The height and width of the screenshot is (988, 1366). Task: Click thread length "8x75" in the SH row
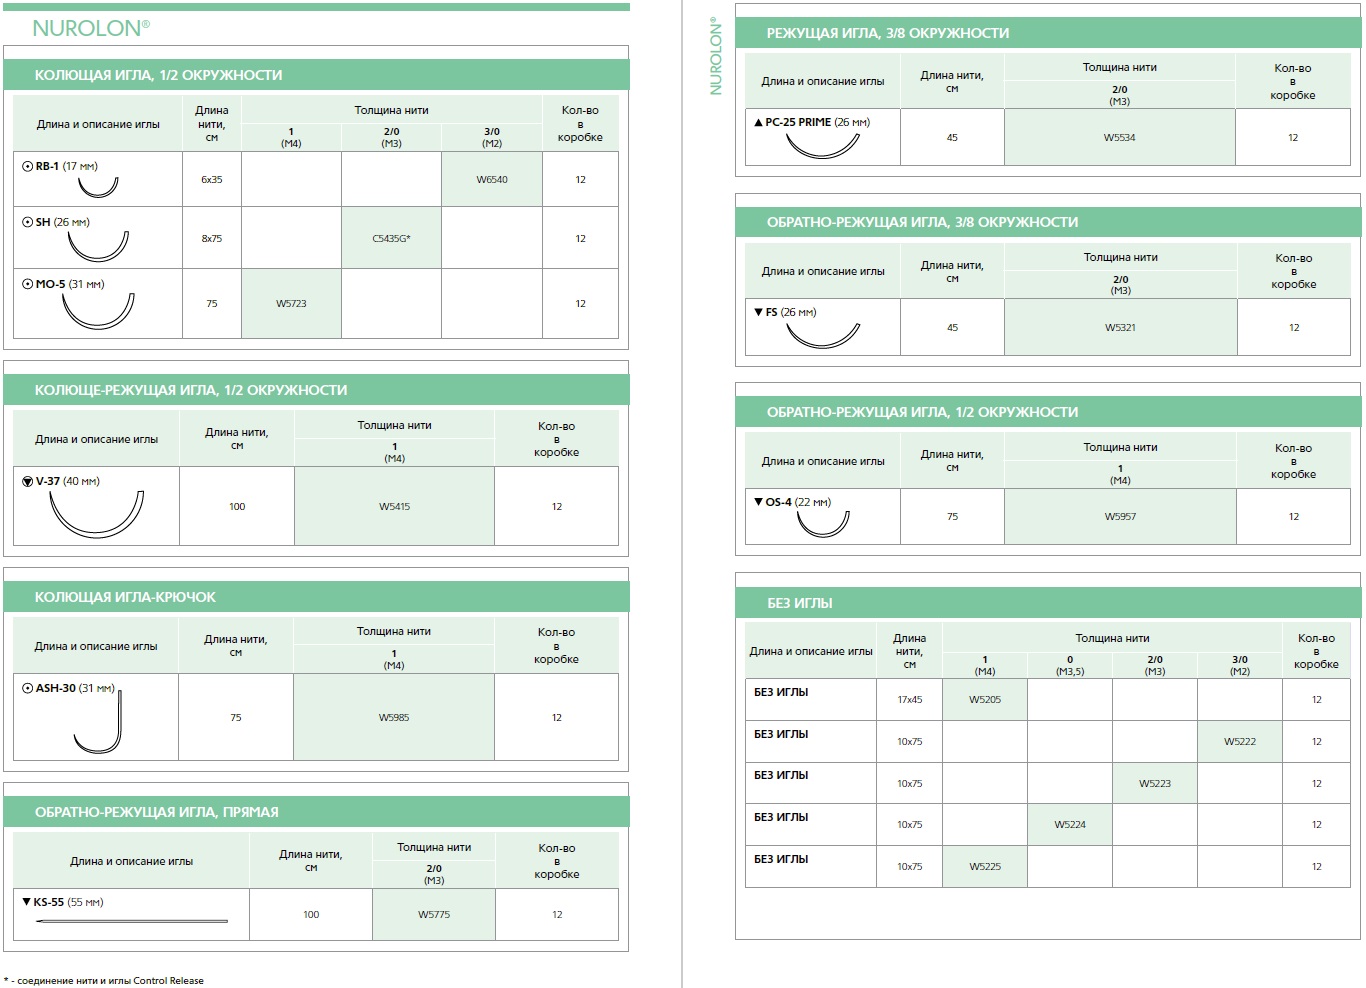(x=212, y=238)
